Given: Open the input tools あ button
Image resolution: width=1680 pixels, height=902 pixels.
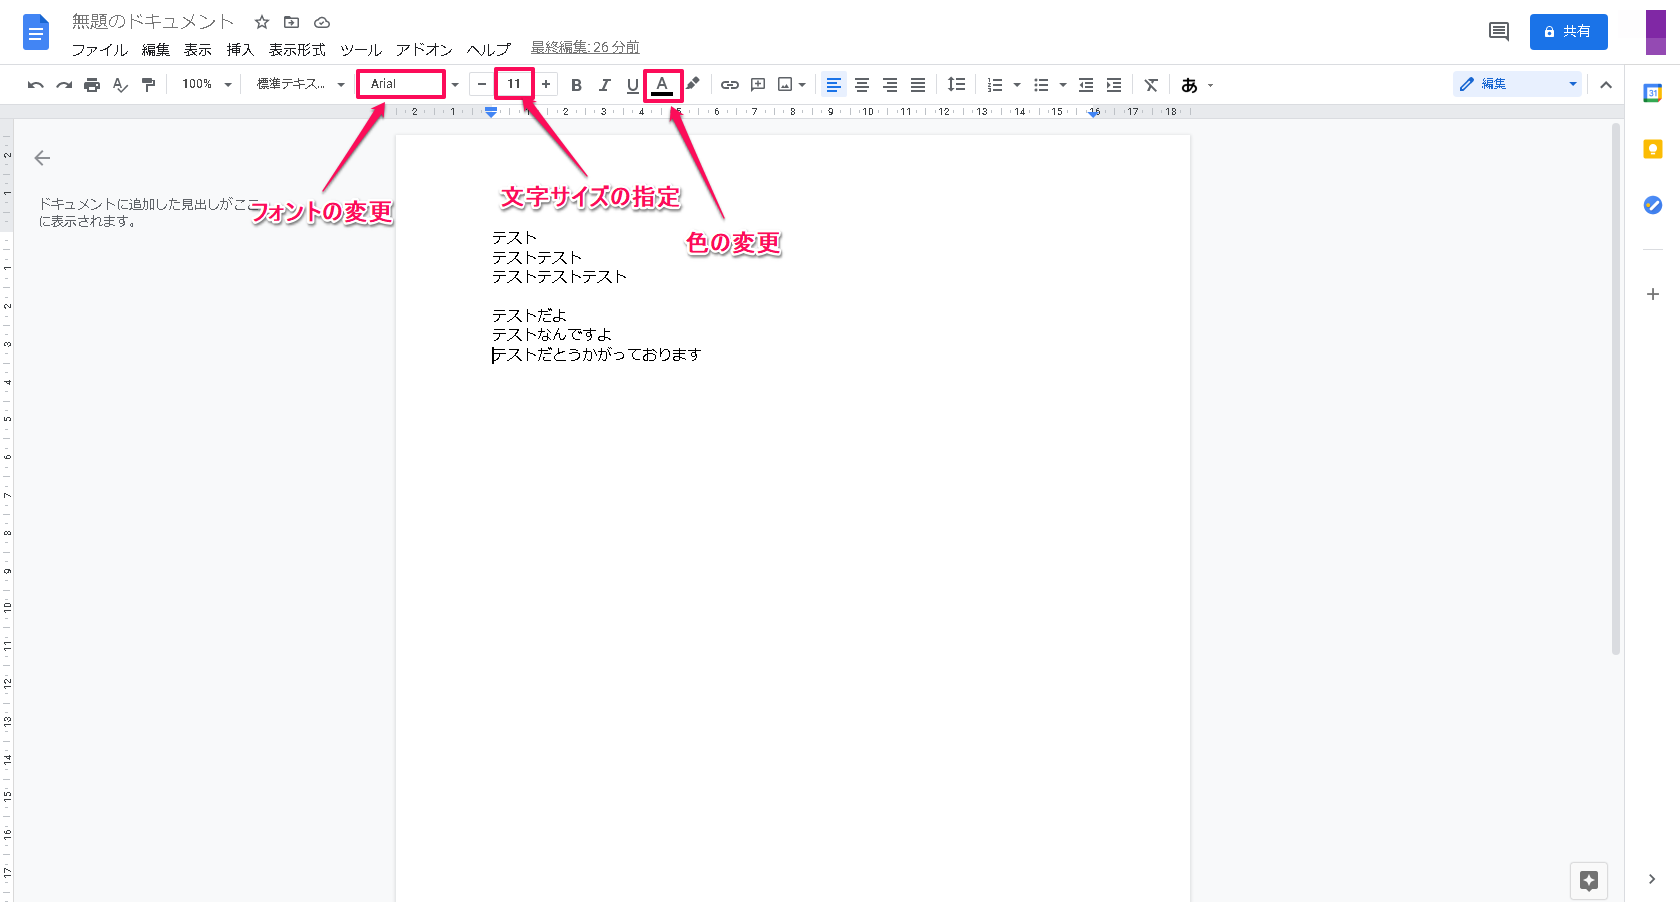Looking at the screenshot, I should pos(1189,85).
